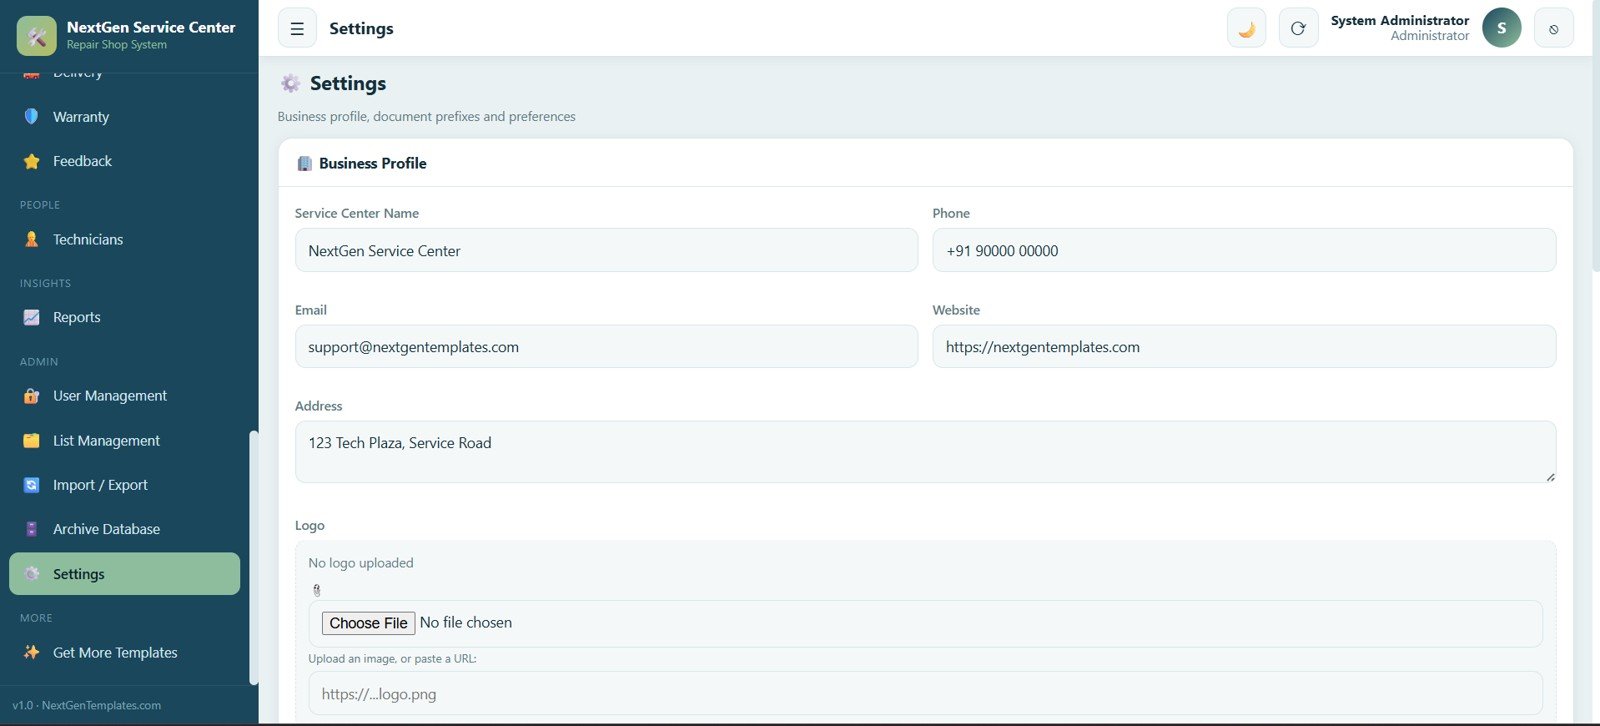Viewport: 1600px width, 726px height.
Task: Open the Feedback menu item
Action: 124,161
